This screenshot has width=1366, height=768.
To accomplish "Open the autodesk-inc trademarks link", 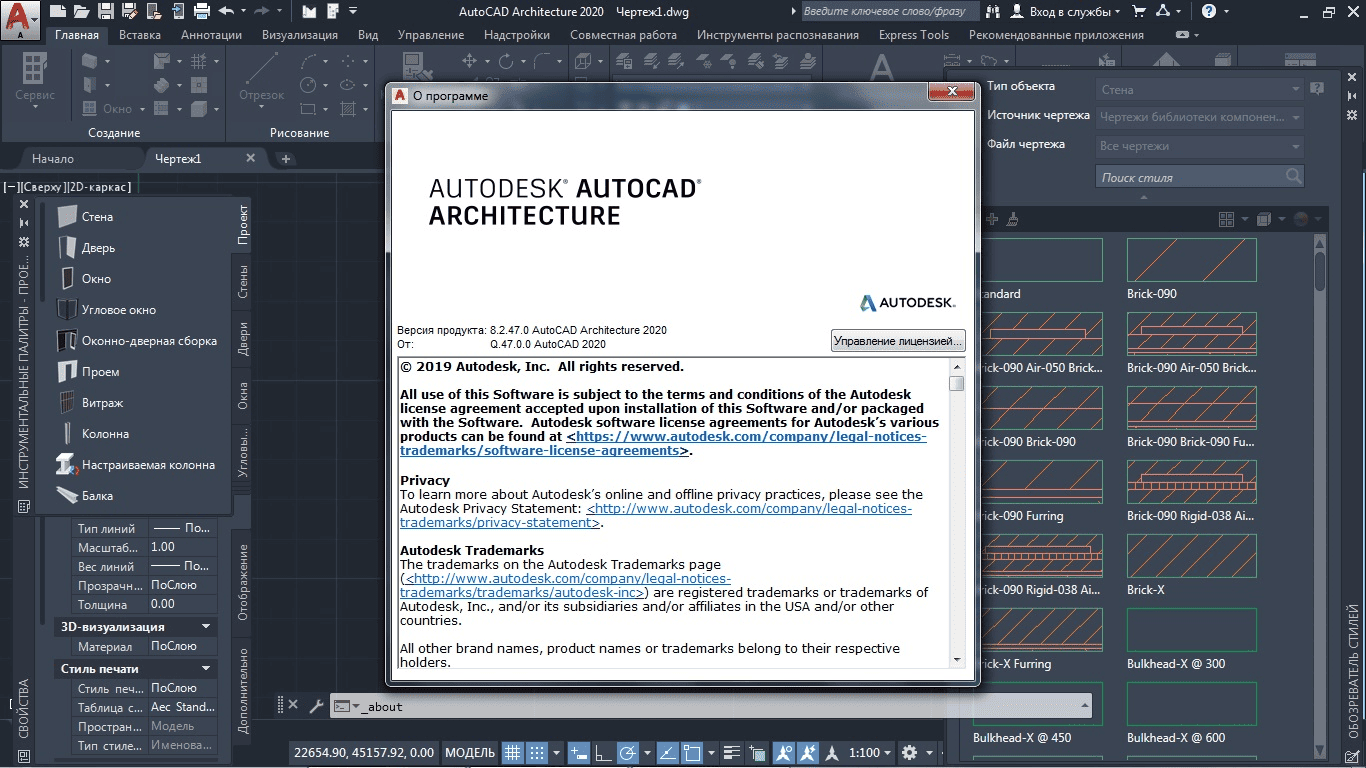I will click(x=567, y=585).
